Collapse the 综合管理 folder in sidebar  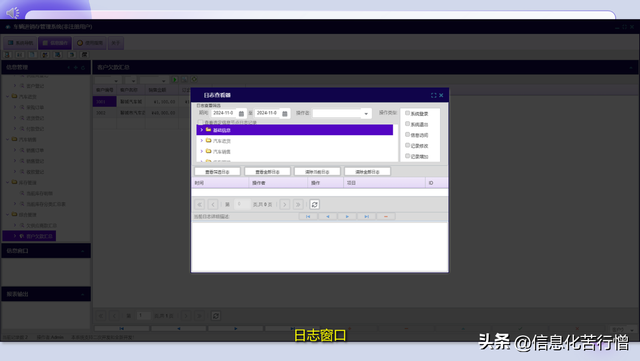(7, 214)
